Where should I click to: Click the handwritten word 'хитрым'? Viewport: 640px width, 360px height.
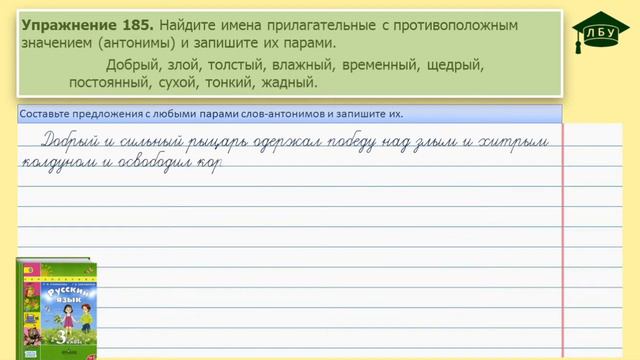[513, 143]
